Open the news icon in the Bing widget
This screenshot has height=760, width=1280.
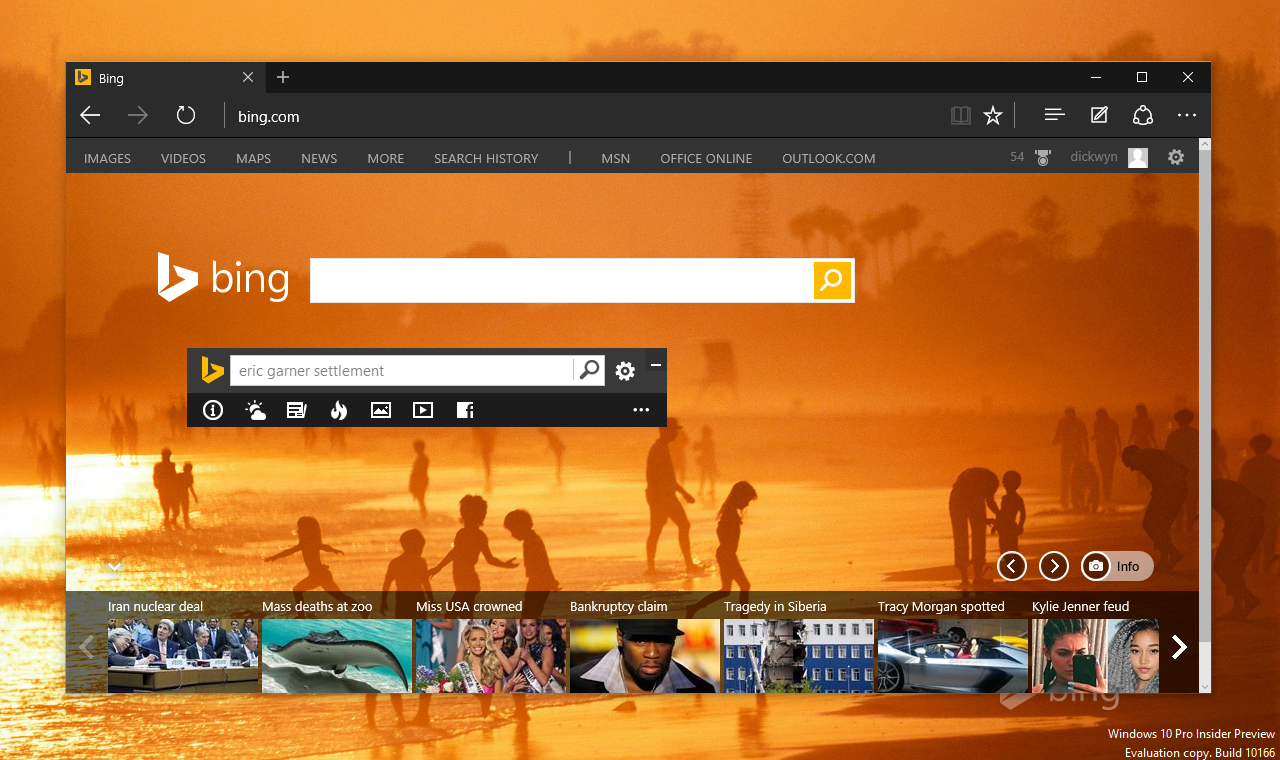click(297, 410)
